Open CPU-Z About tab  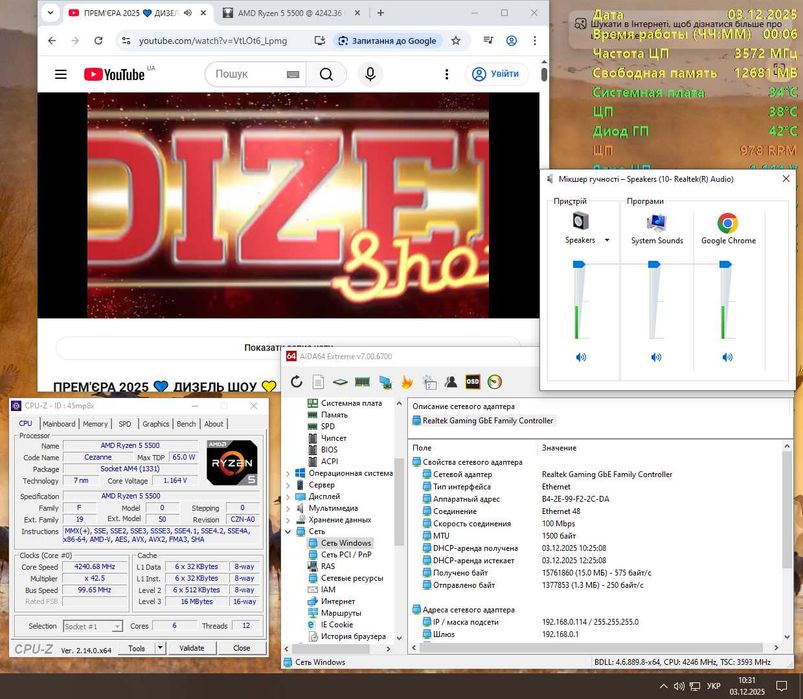(x=214, y=423)
